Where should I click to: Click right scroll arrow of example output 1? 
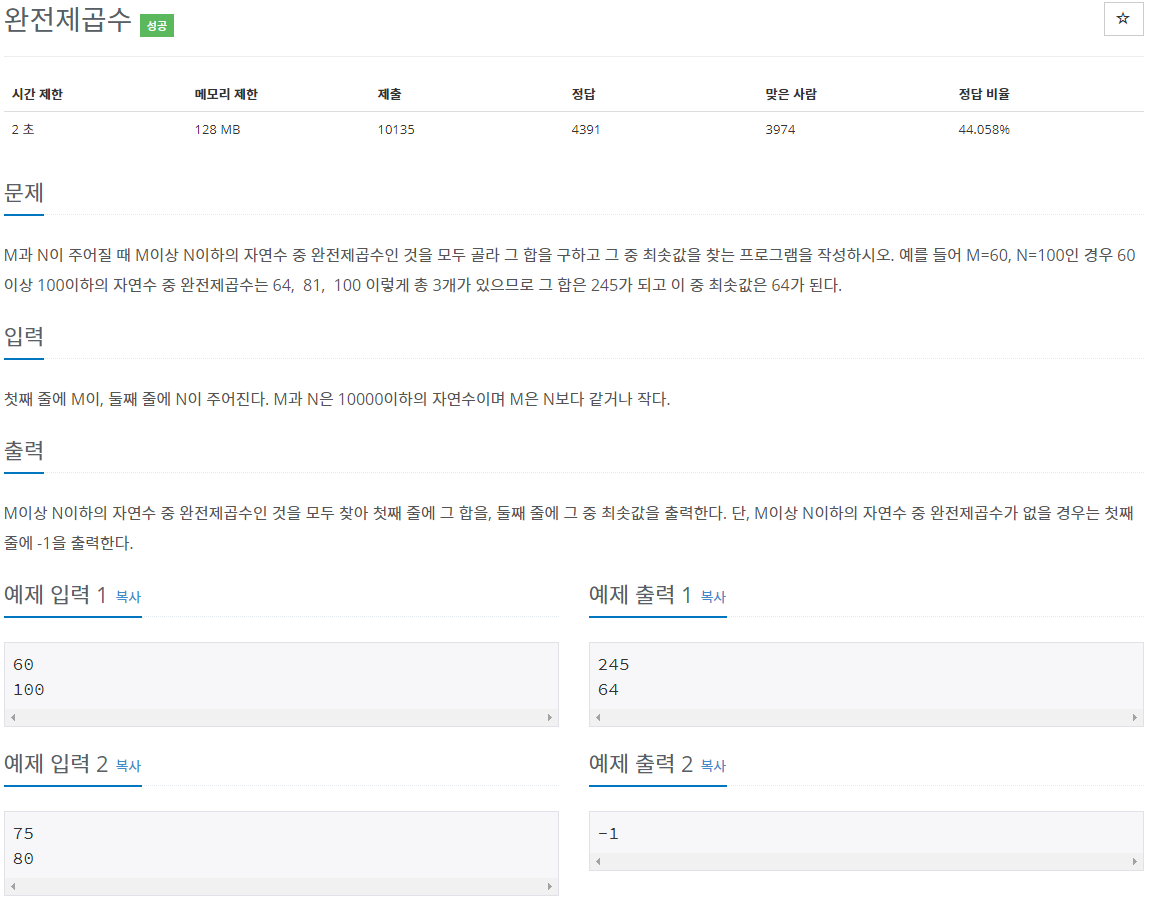(1134, 717)
